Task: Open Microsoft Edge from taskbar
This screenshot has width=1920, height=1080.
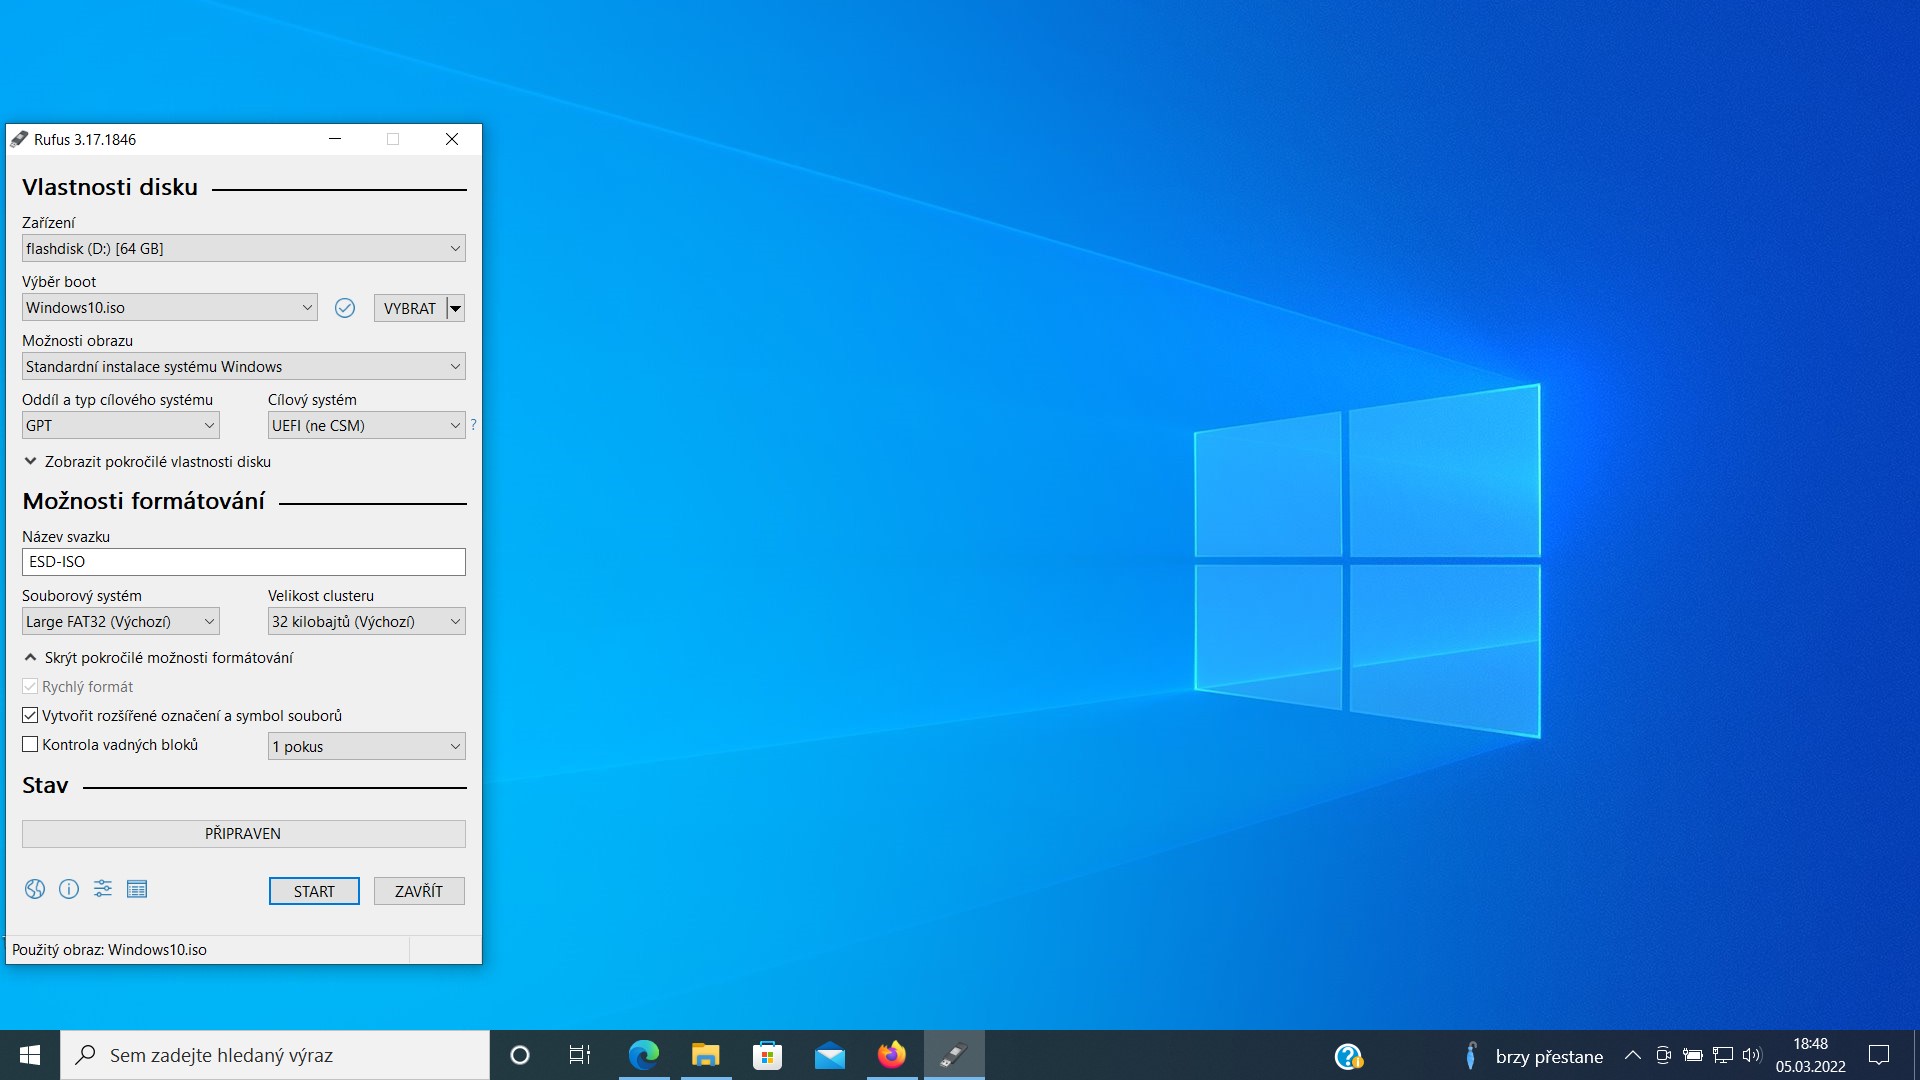Action: point(643,1055)
